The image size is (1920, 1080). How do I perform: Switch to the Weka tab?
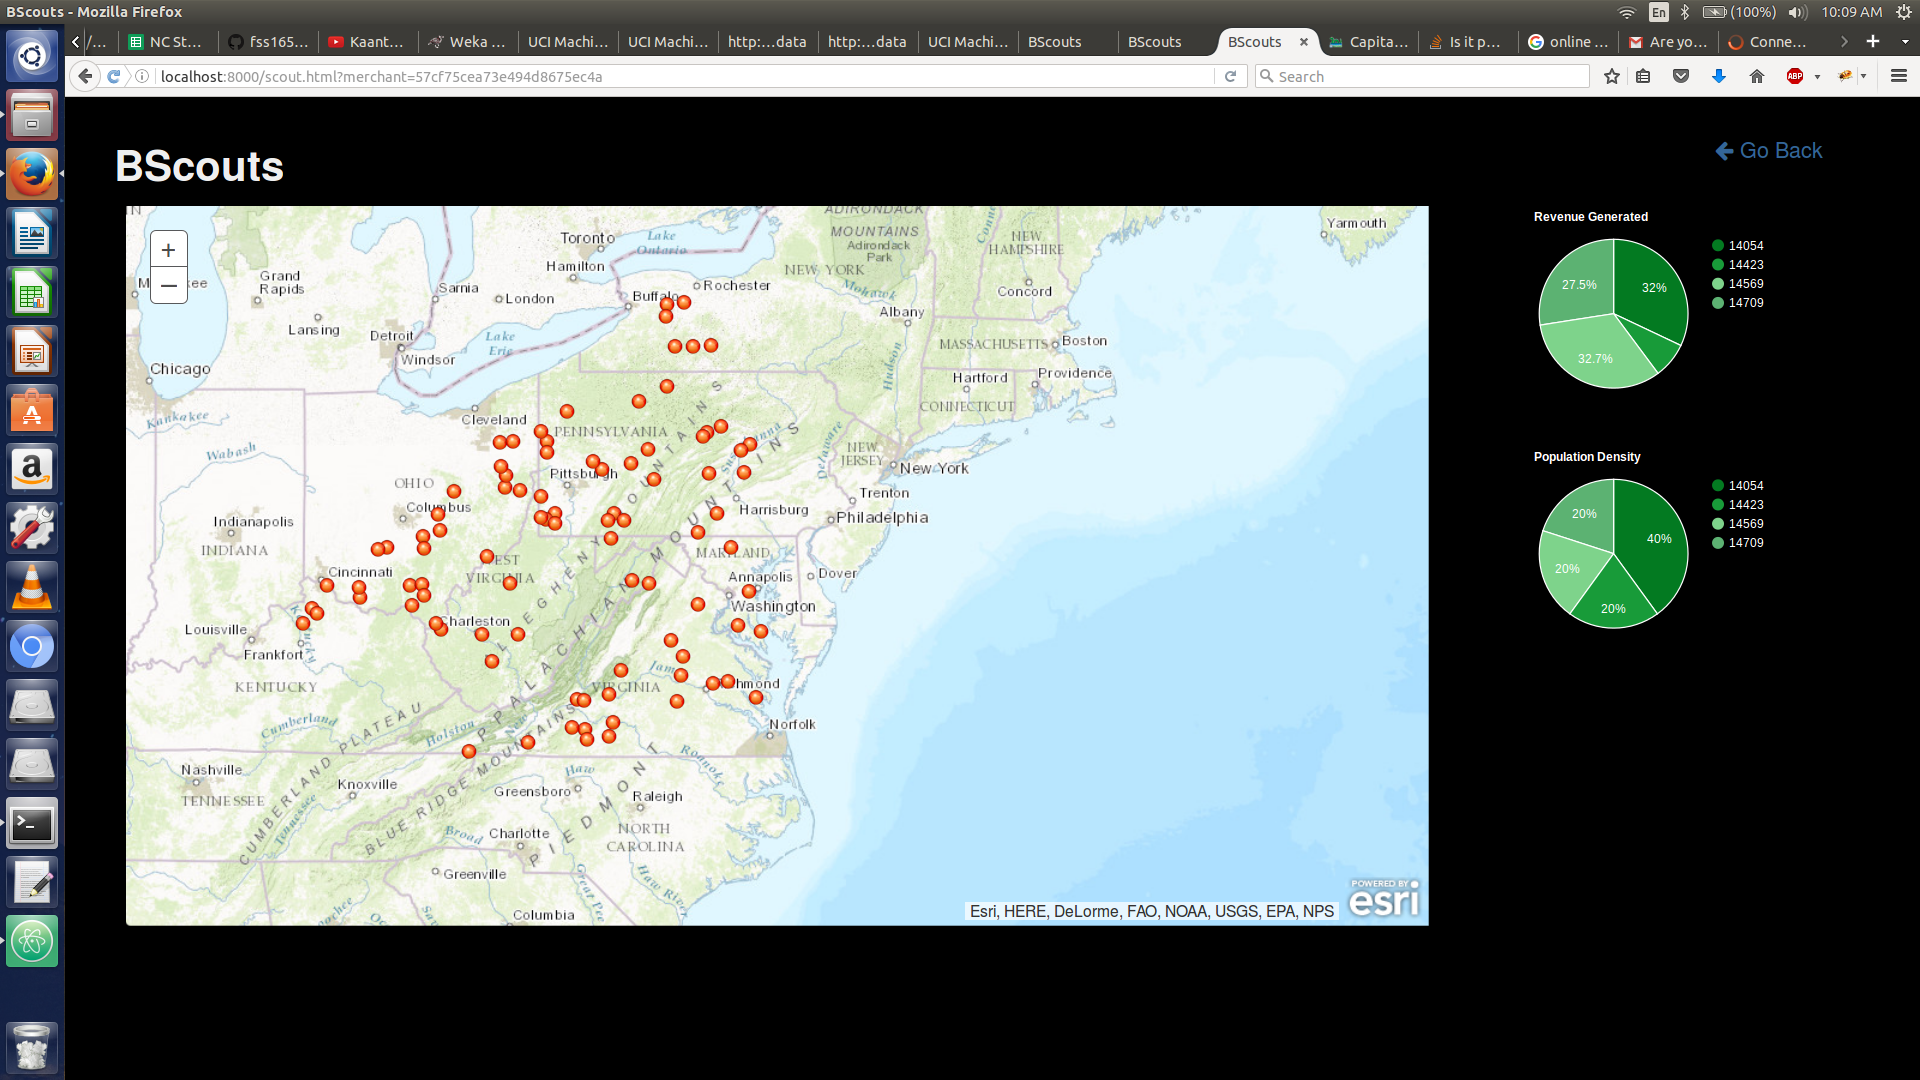(468, 42)
